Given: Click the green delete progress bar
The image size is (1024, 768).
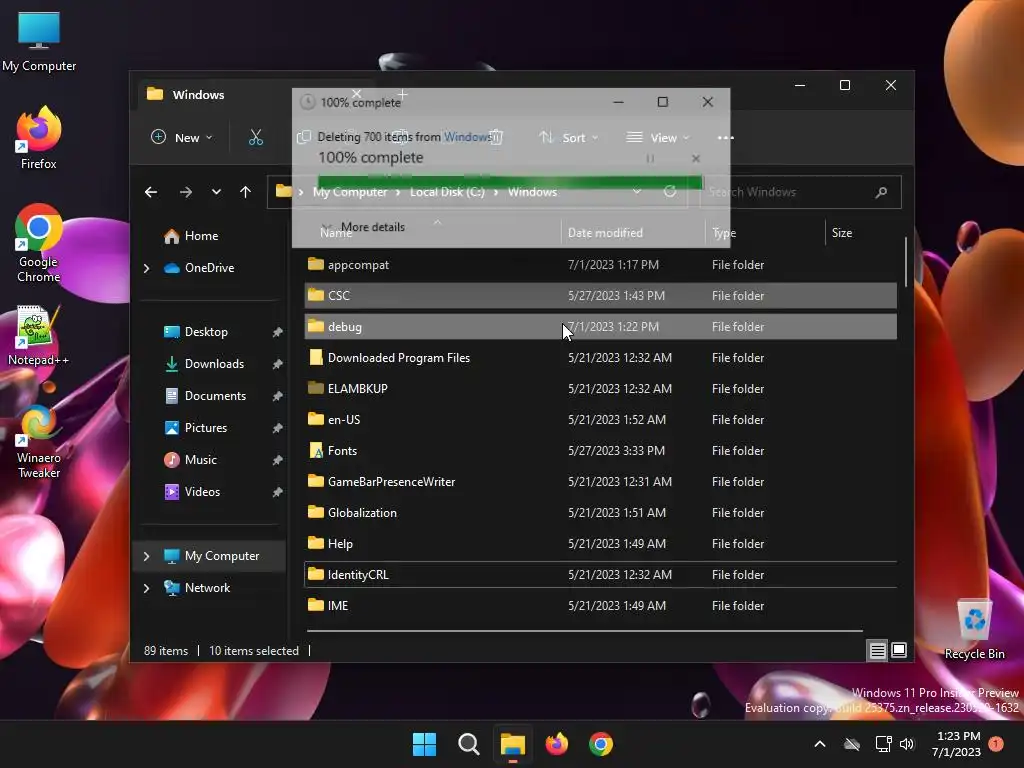Looking at the screenshot, I should 510,182.
